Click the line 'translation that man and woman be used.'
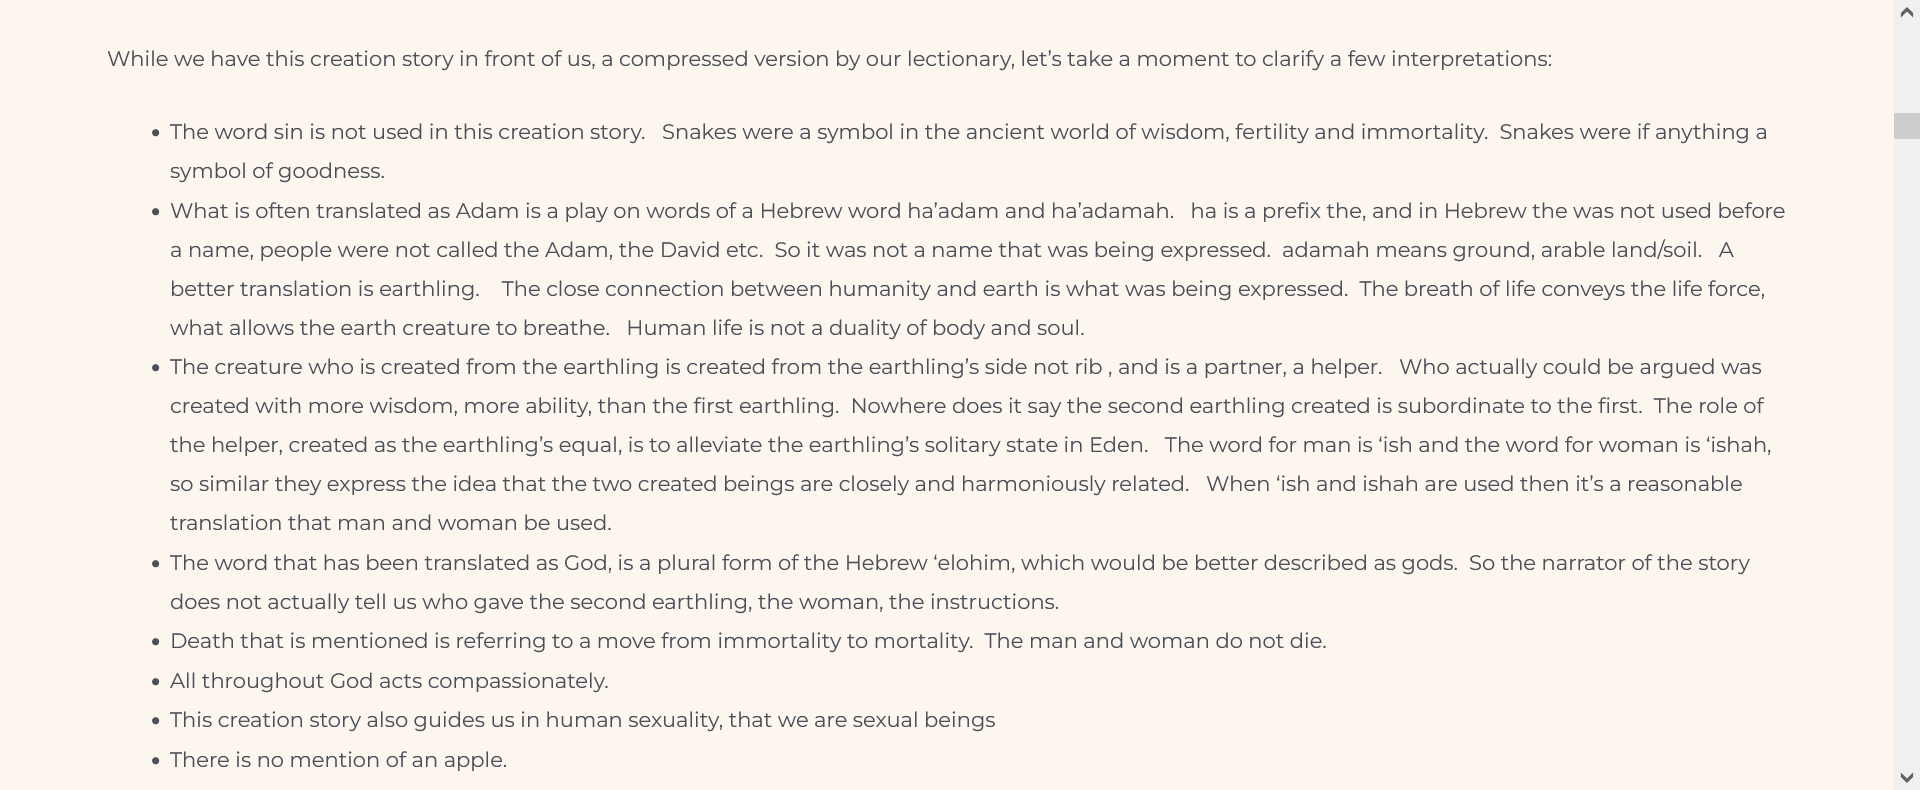 [390, 523]
